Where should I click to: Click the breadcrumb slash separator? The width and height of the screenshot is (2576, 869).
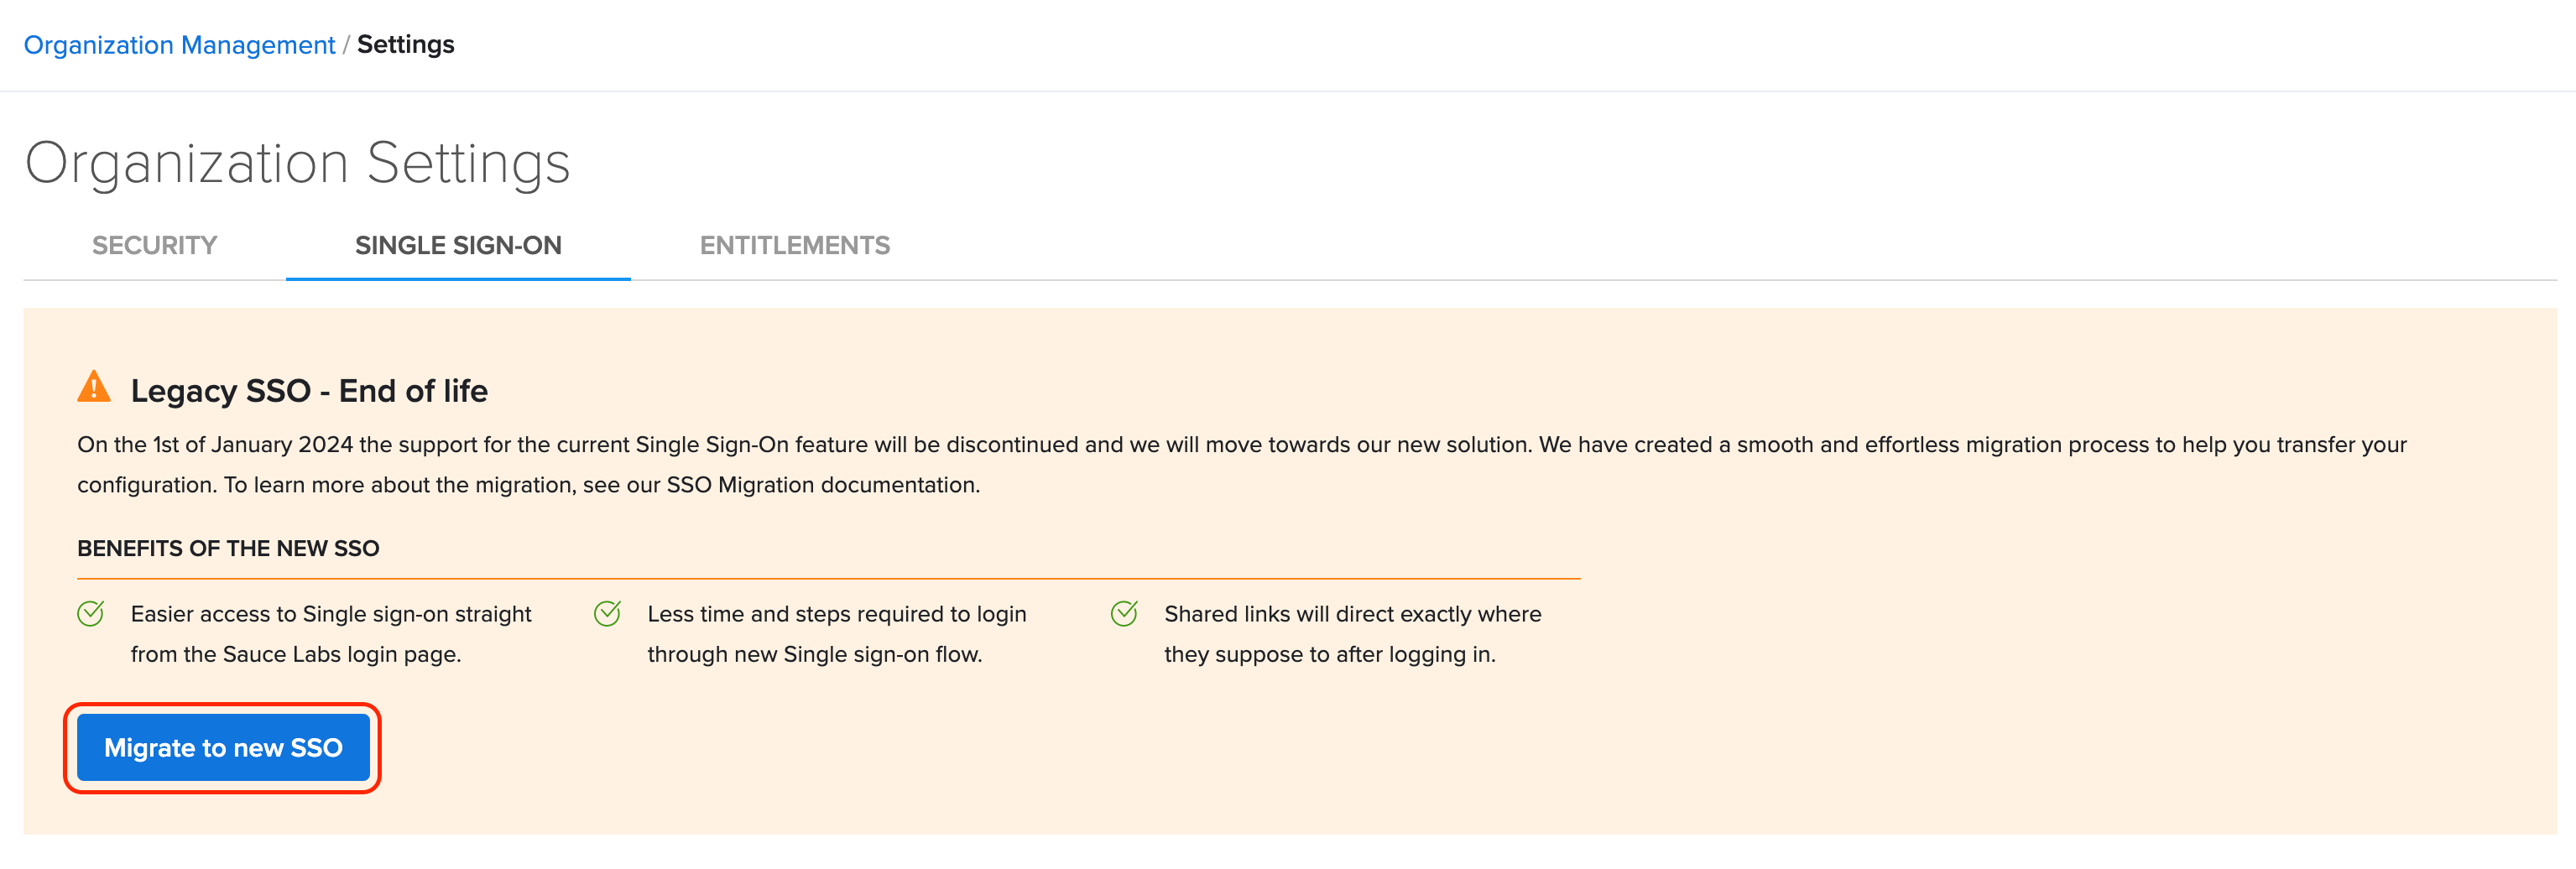point(346,45)
